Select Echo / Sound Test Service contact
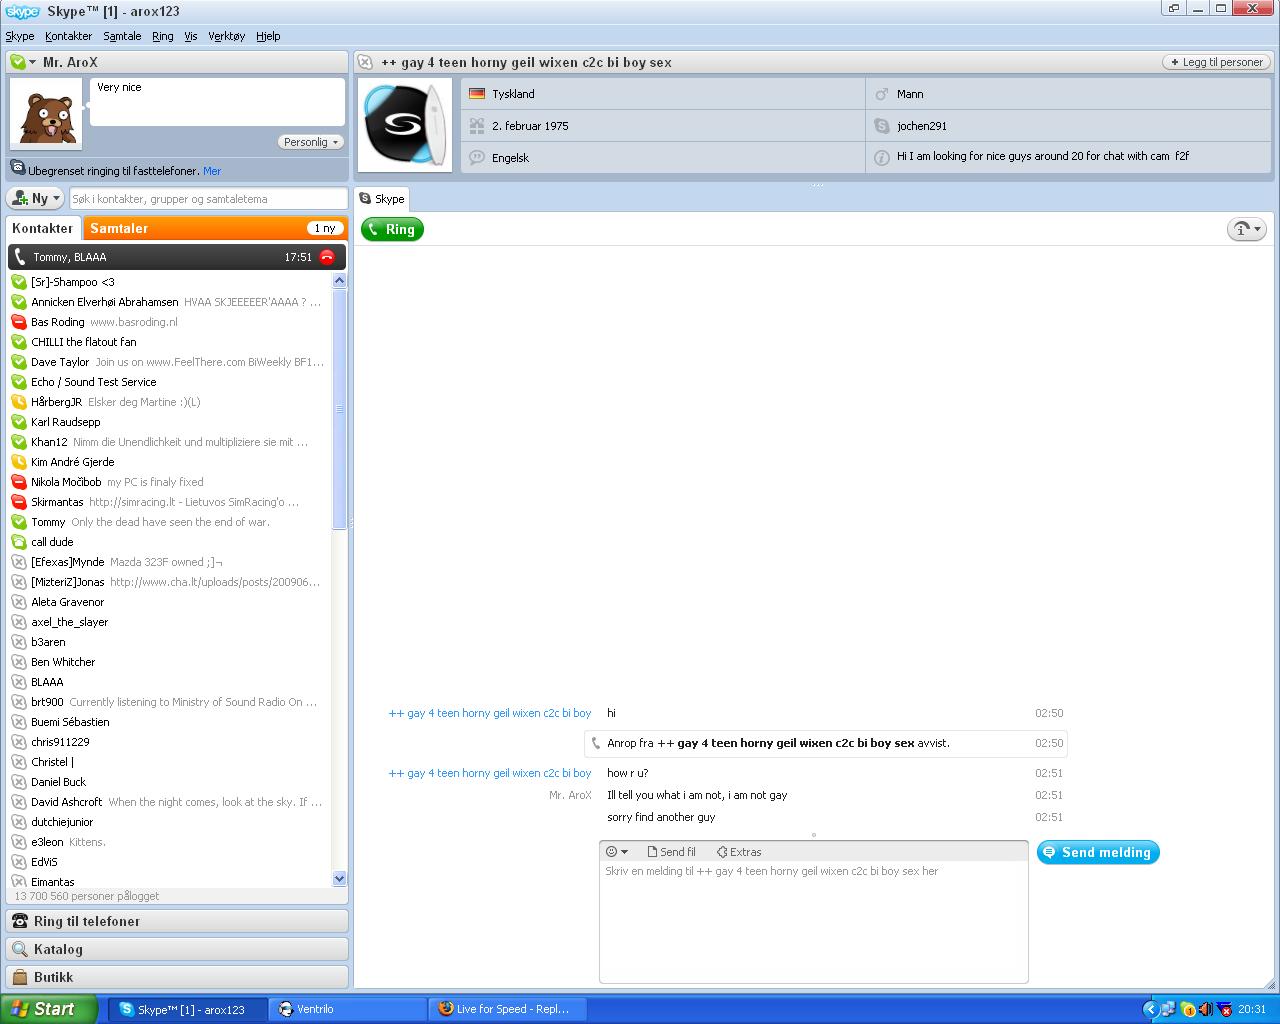The image size is (1280, 1024). 168,382
